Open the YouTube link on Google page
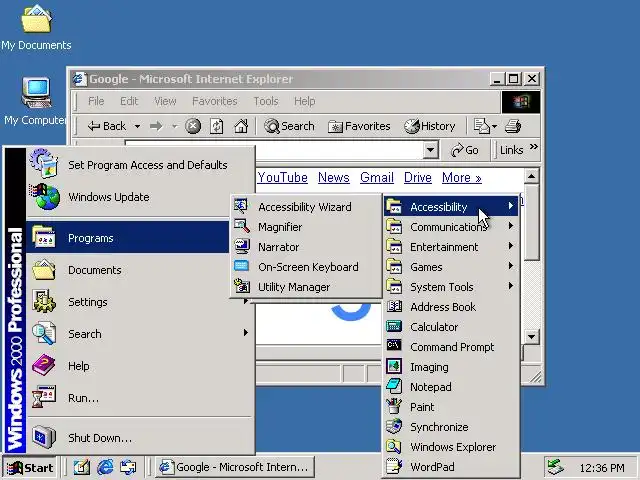 pyautogui.click(x=282, y=178)
